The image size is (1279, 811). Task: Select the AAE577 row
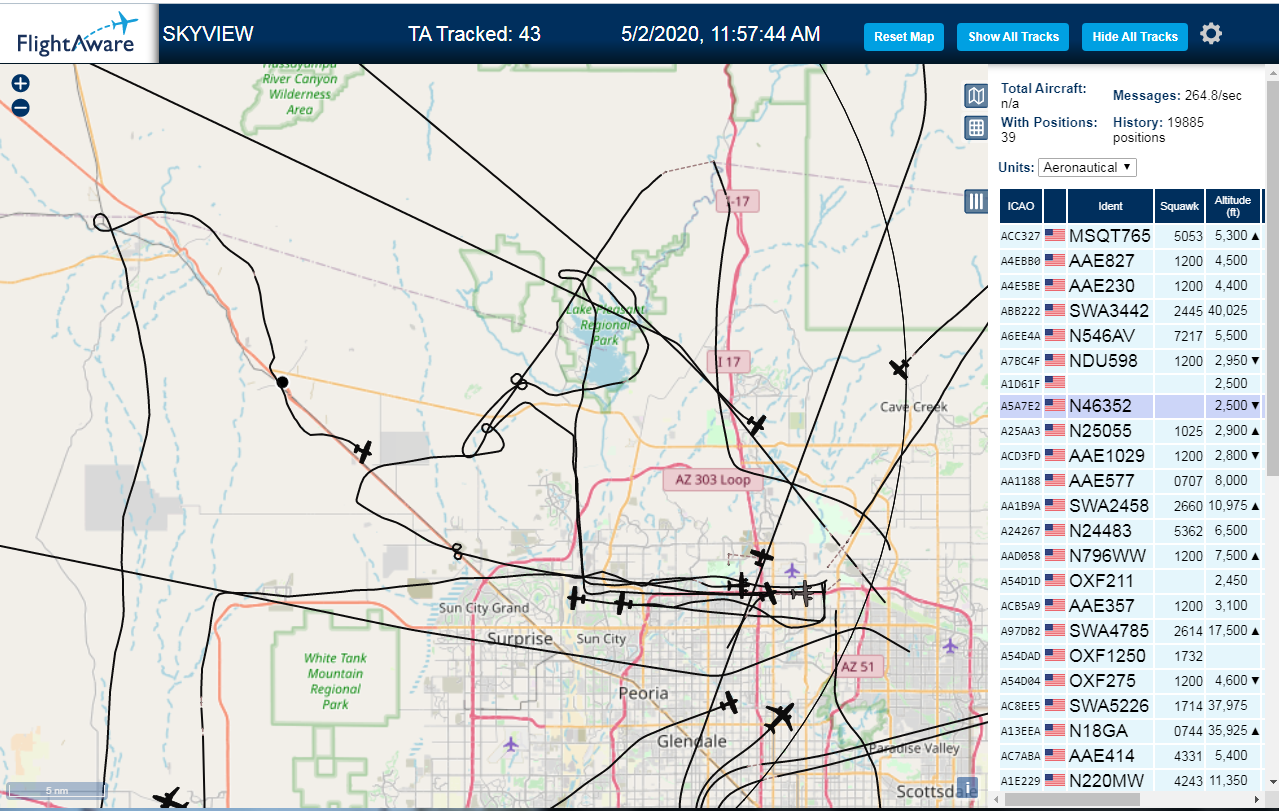pos(1131,481)
